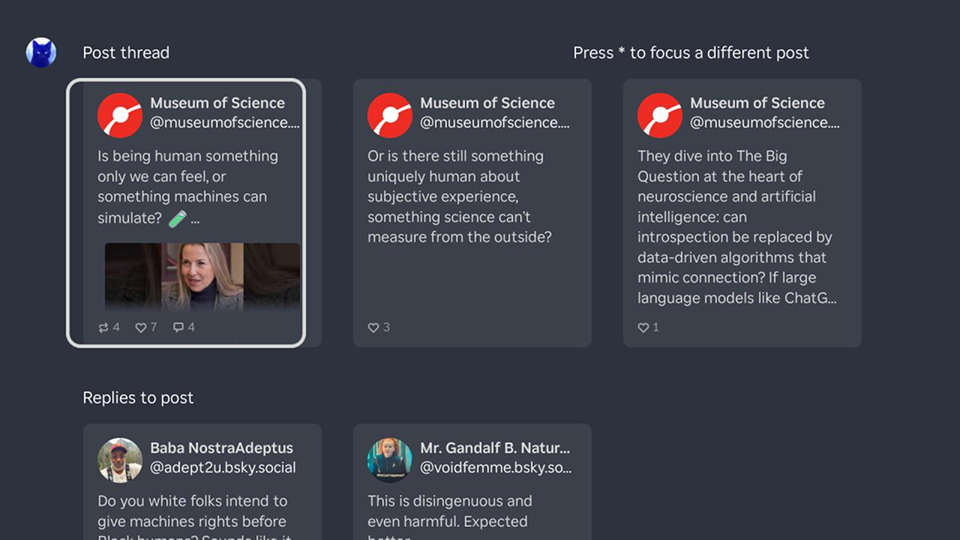Click the @voidfemme.bsky.so handle

click(x=495, y=468)
